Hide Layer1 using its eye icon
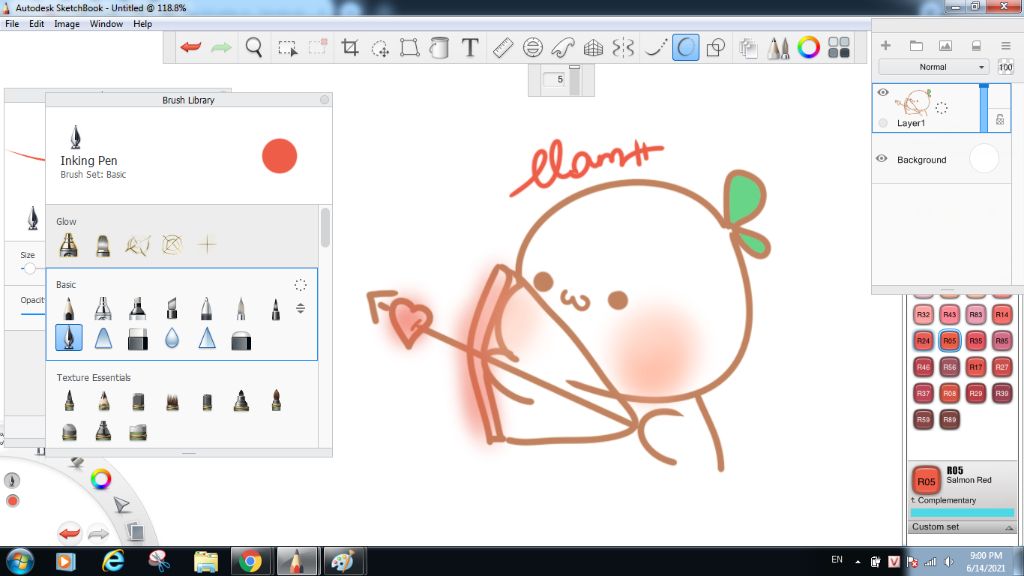Image resolution: width=1024 pixels, height=576 pixels. [883, 93]
